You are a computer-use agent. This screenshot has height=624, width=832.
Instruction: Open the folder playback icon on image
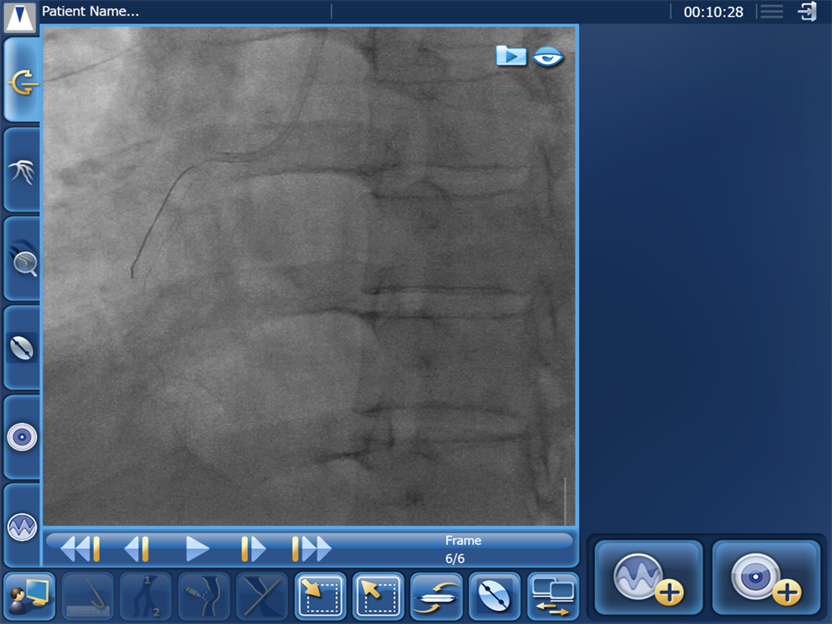tap(511, 56)
